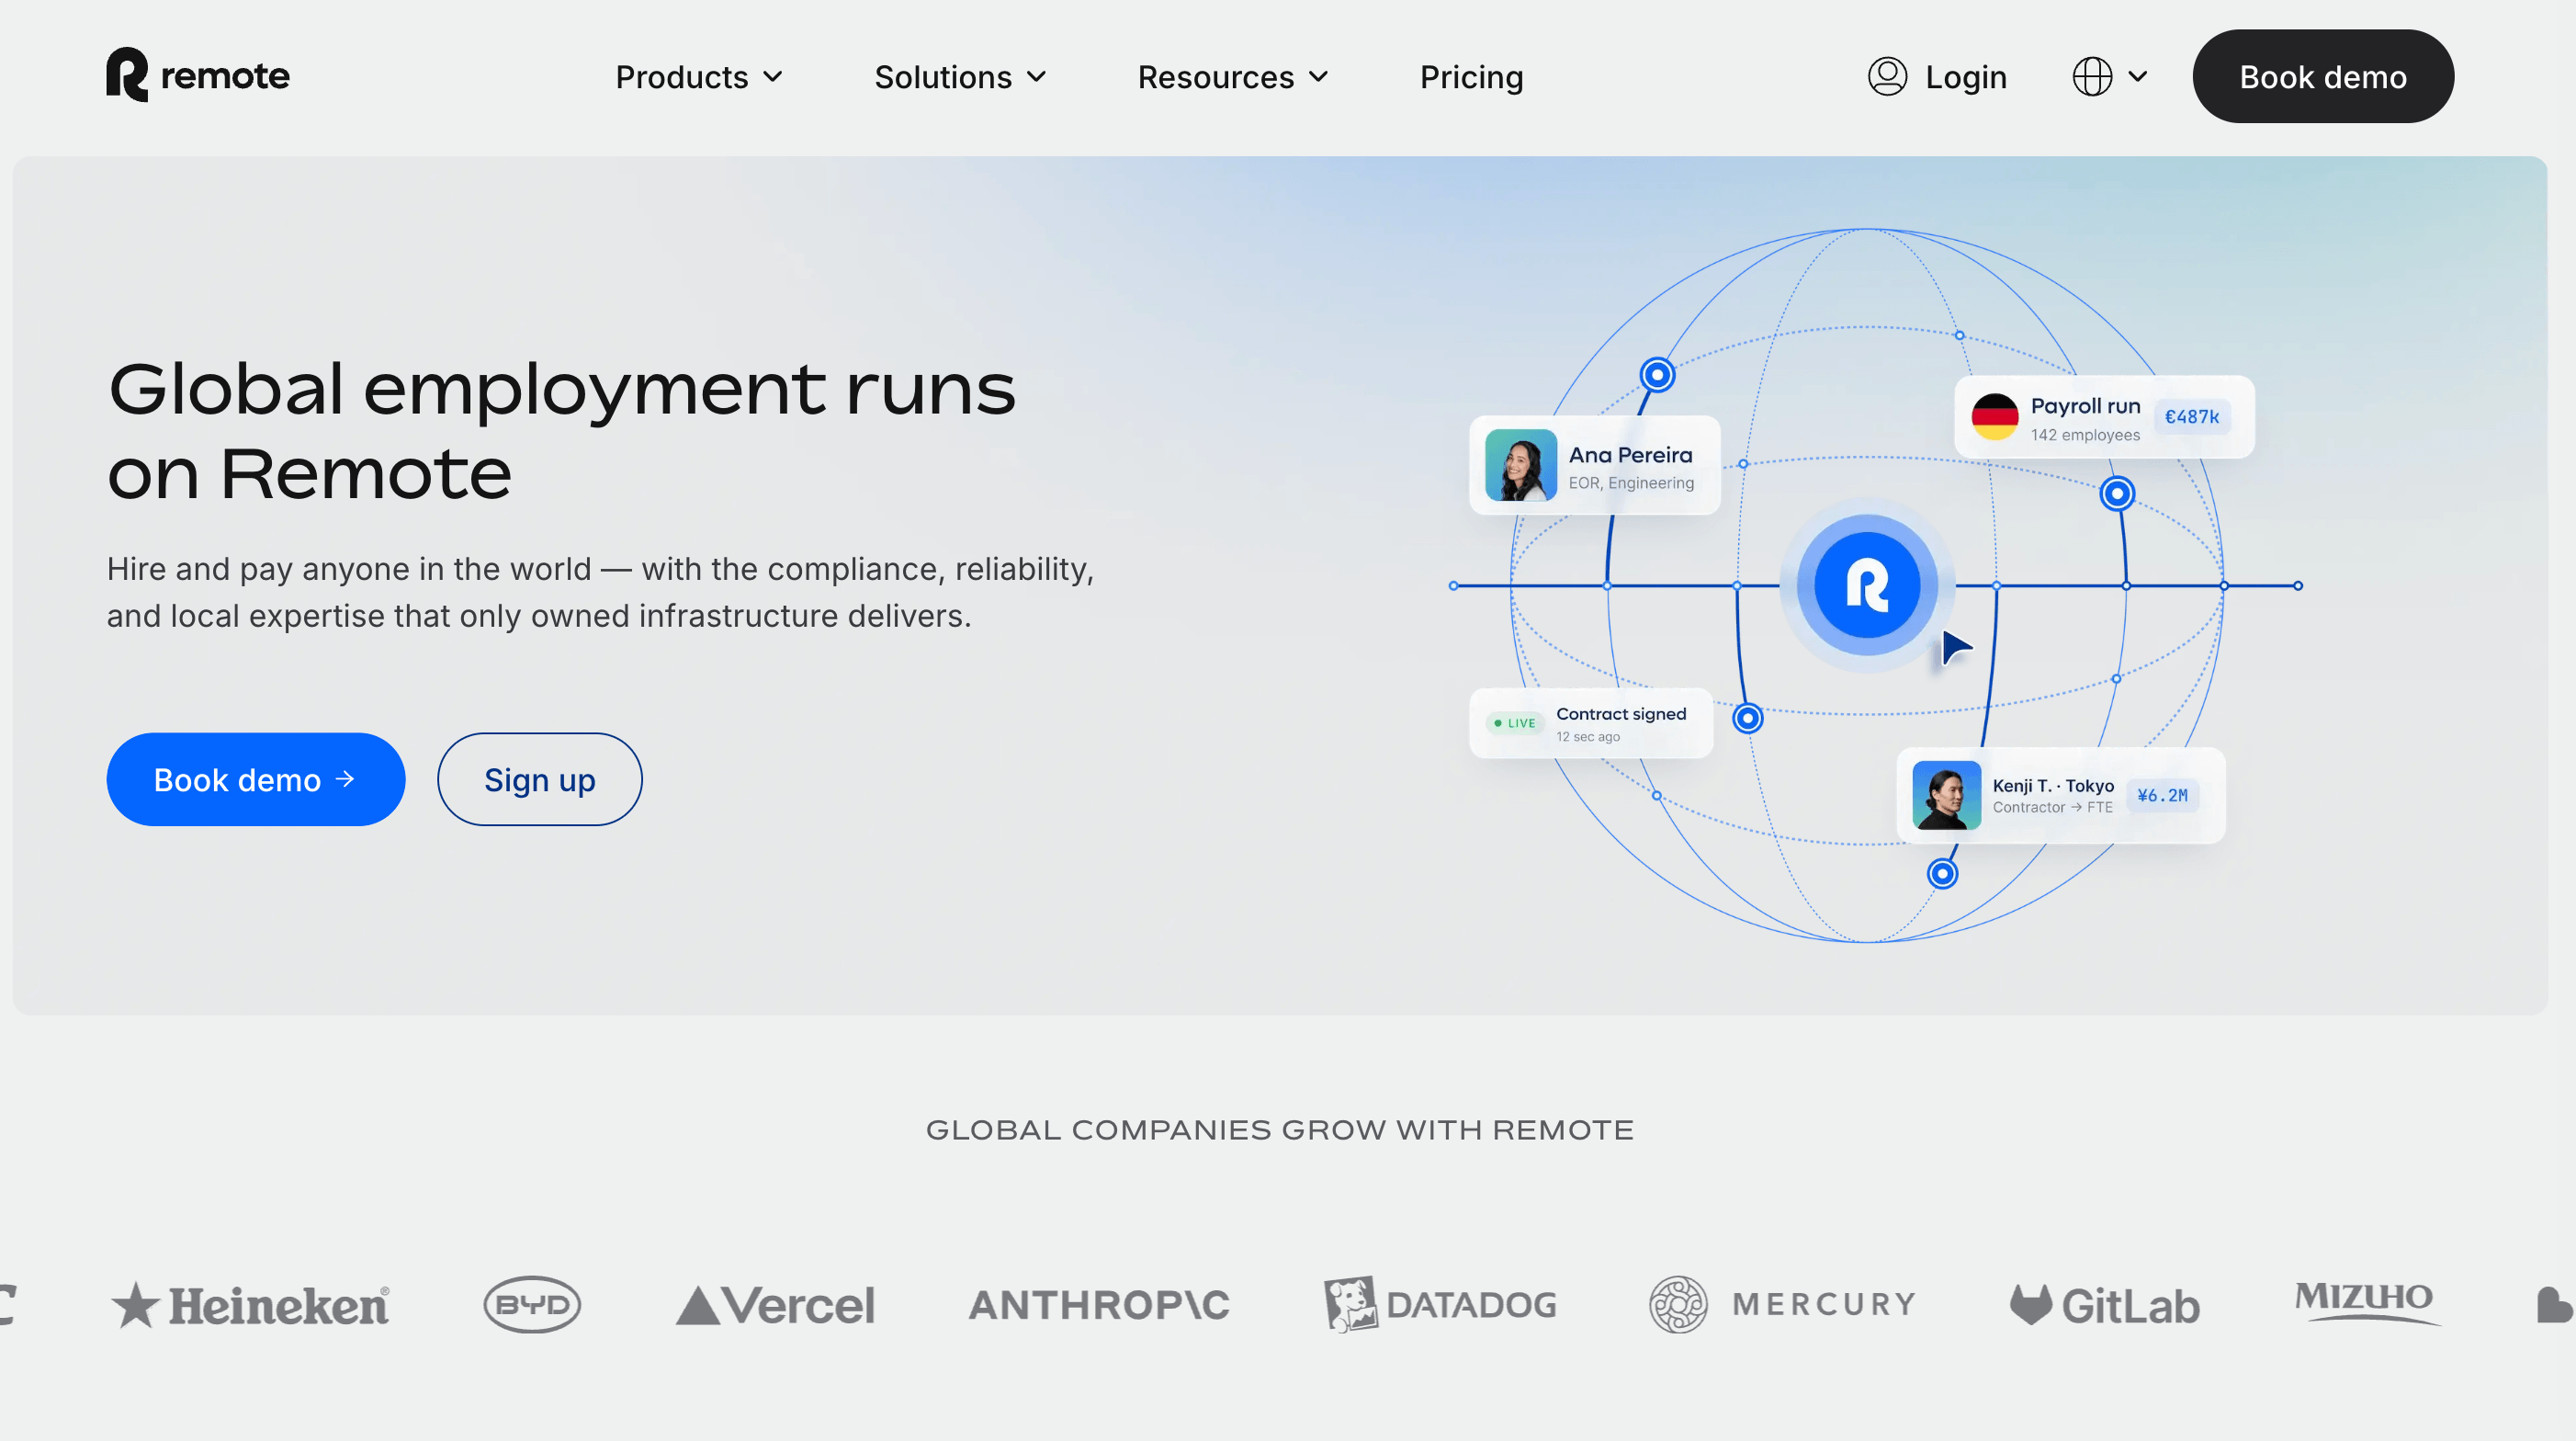Screen dimensions: 2576x1441
Task: Click 'GLOBAL COMPANIES GROW WITH REMOTE' heading
Action: click(x=1279, y=1130)
